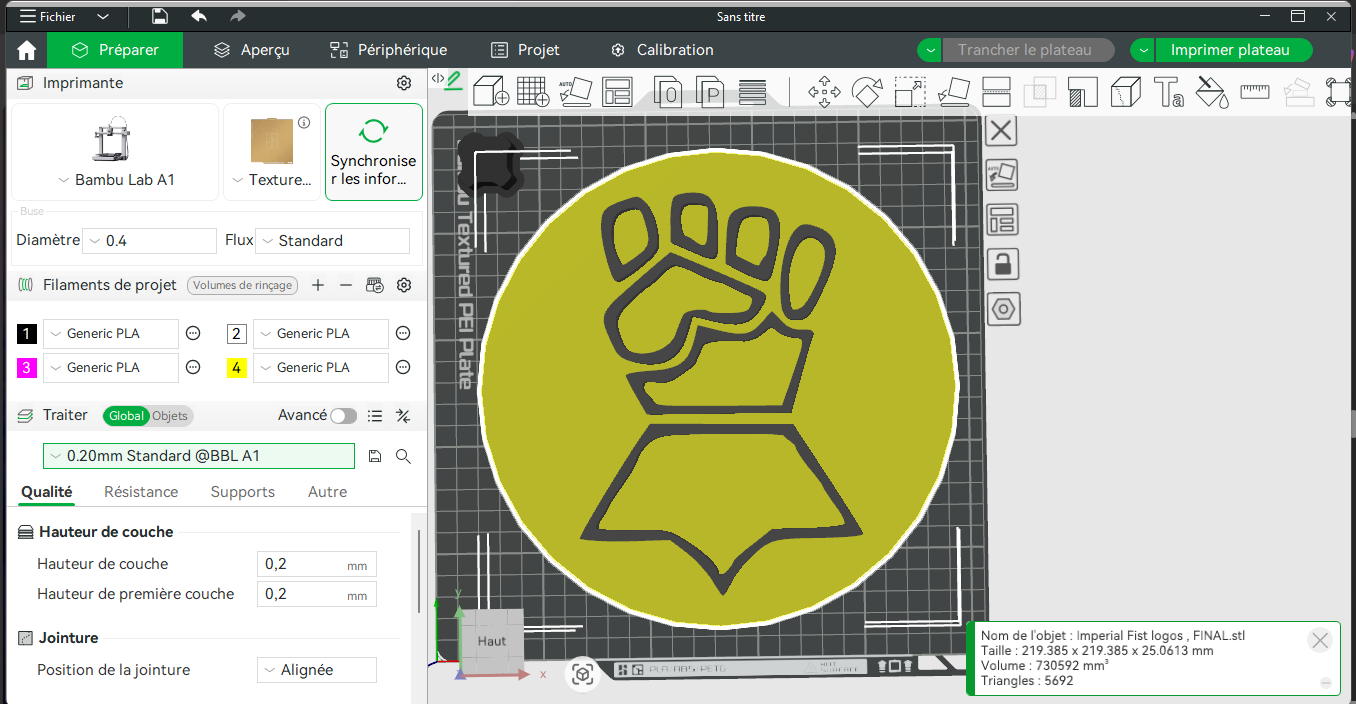The height and width of the screenshot is (704, 1356).
Task: Save the 0.20mm Standard process preset
Action: point(375,456)
